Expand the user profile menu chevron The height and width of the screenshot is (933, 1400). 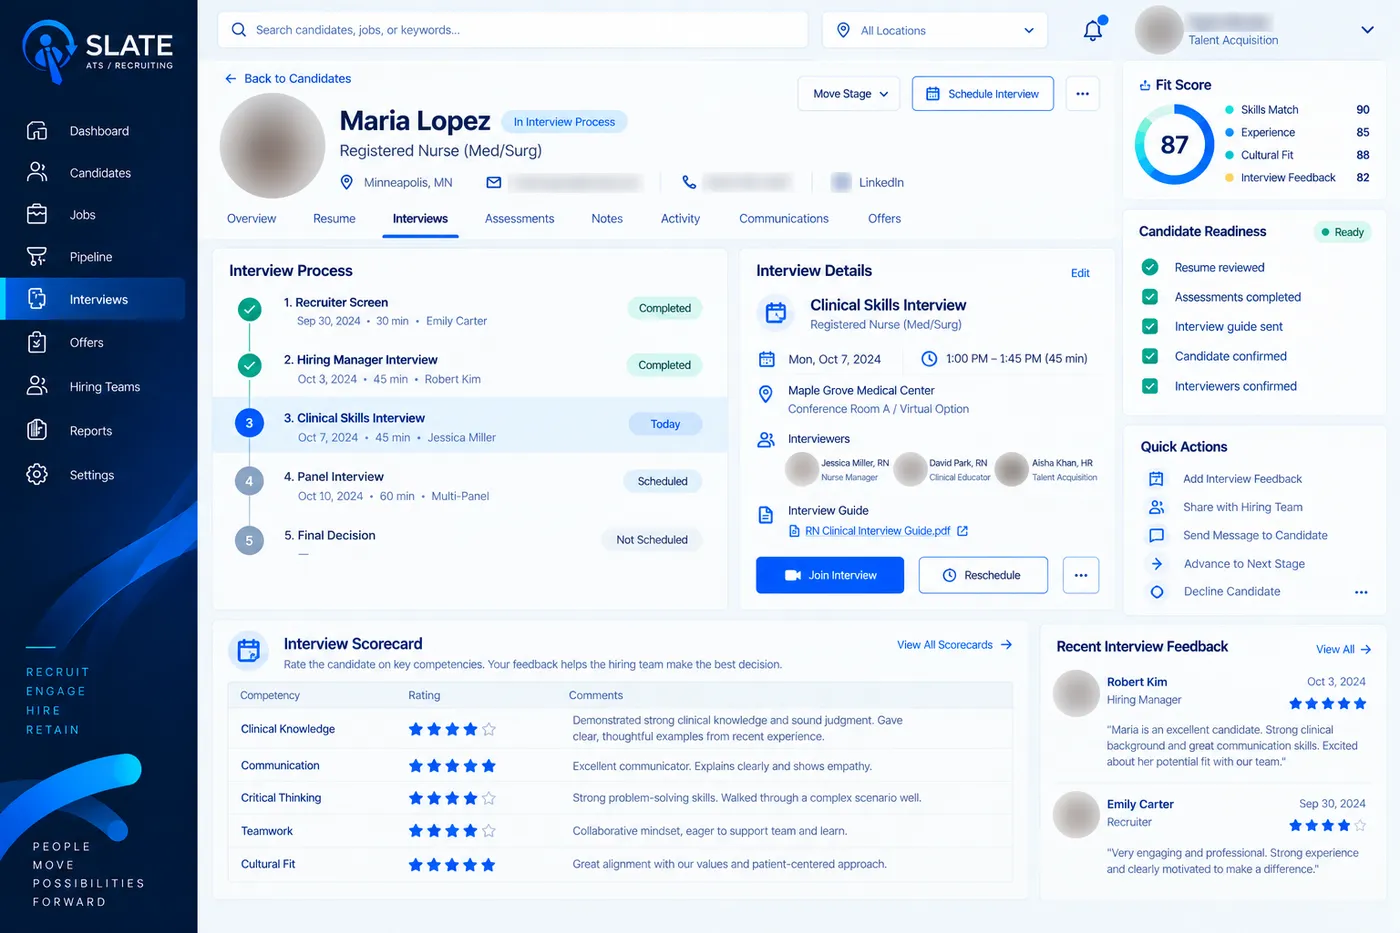(x=1367, y=30)
